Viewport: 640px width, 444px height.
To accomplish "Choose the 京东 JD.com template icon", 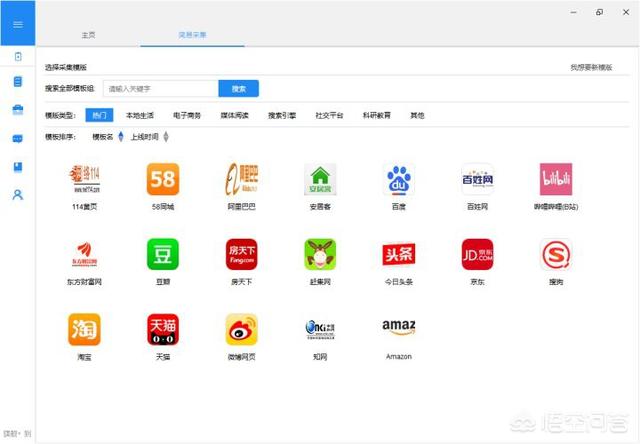I will pyautogui.click(x=478, y=254).
